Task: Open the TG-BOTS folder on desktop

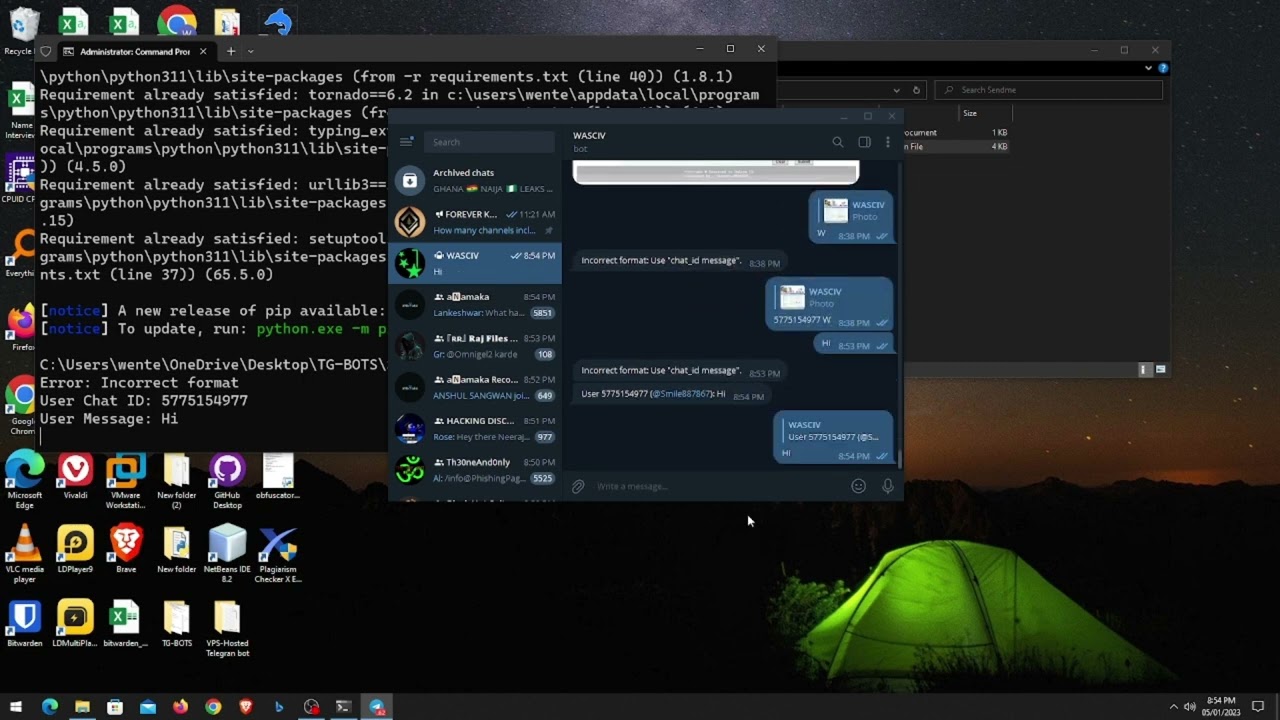Action: point(177,623)
